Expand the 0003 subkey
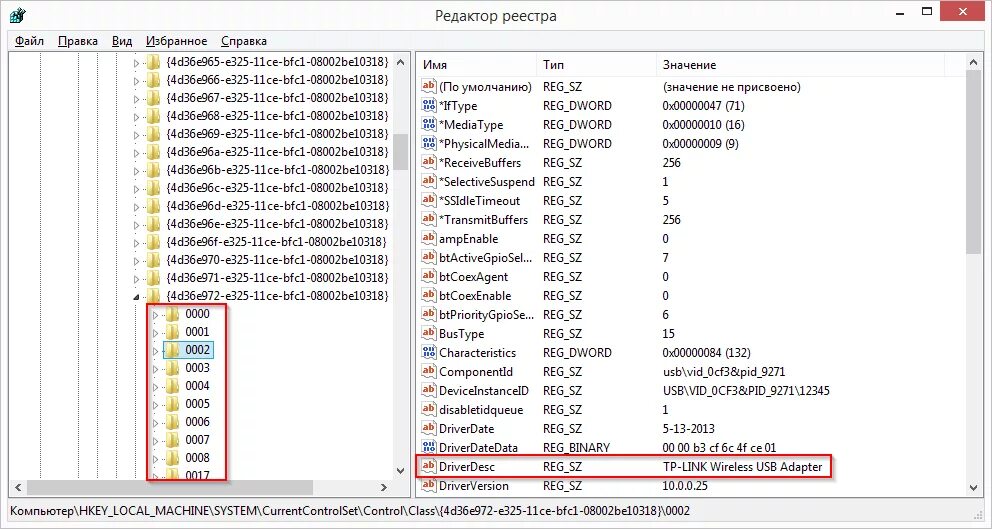This screenshot has height=529, width=992. coord(156,369)
